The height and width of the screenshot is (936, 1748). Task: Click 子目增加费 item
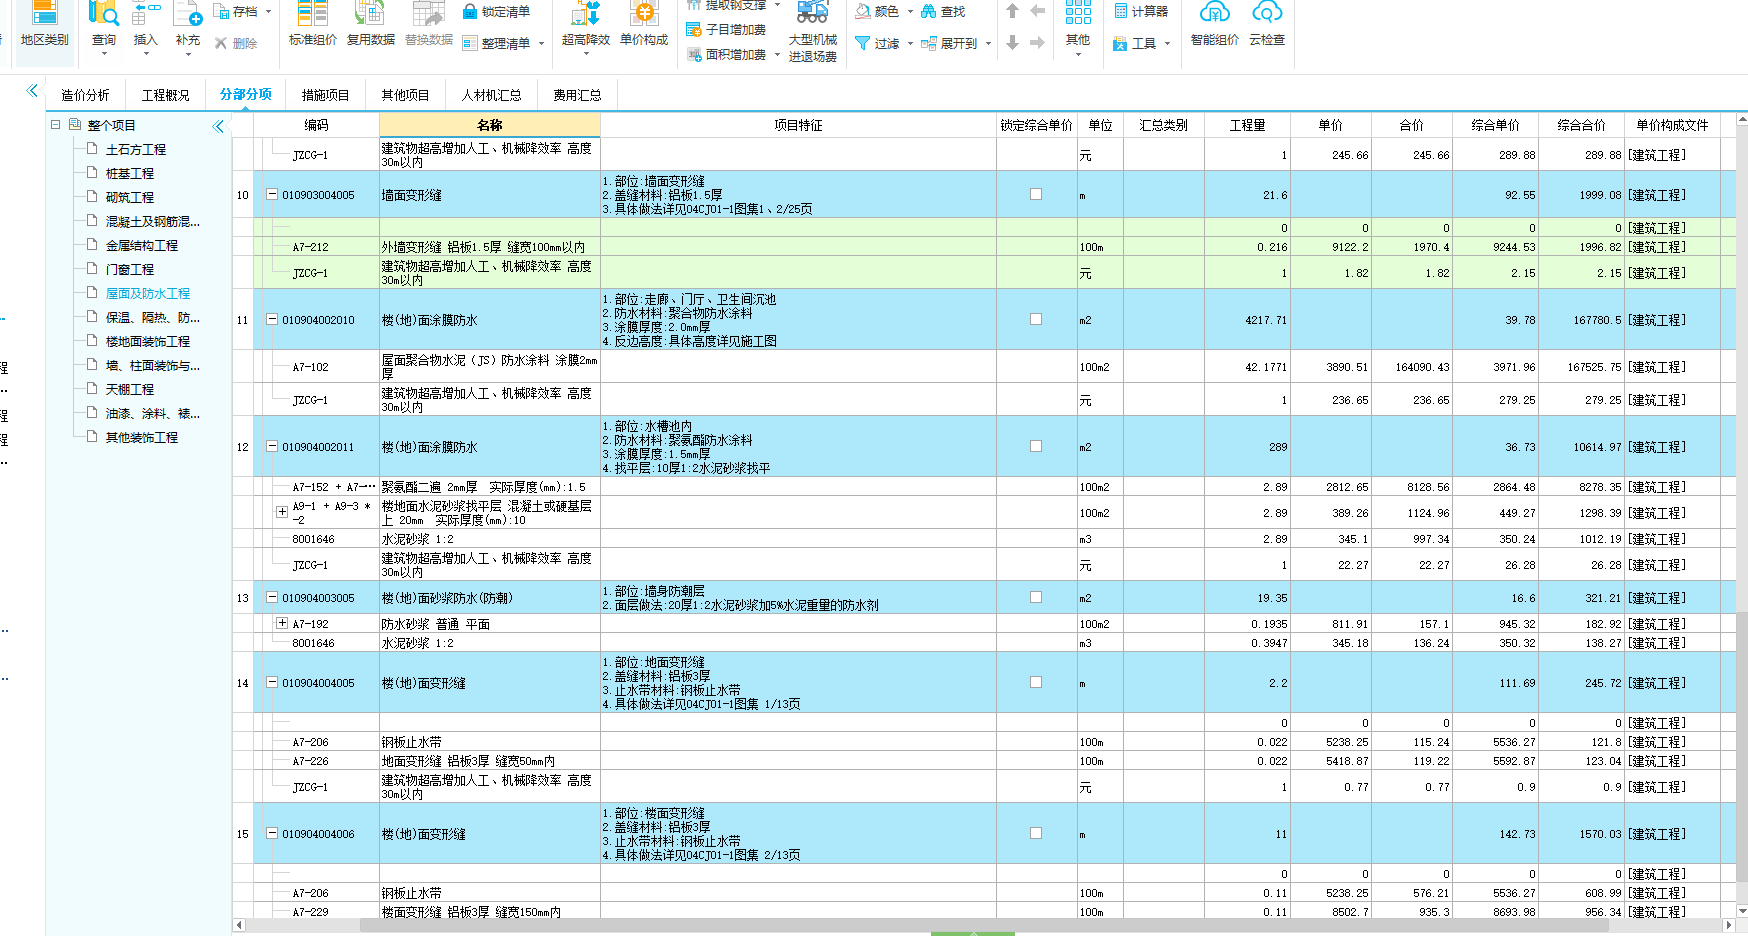coord(726,30)
